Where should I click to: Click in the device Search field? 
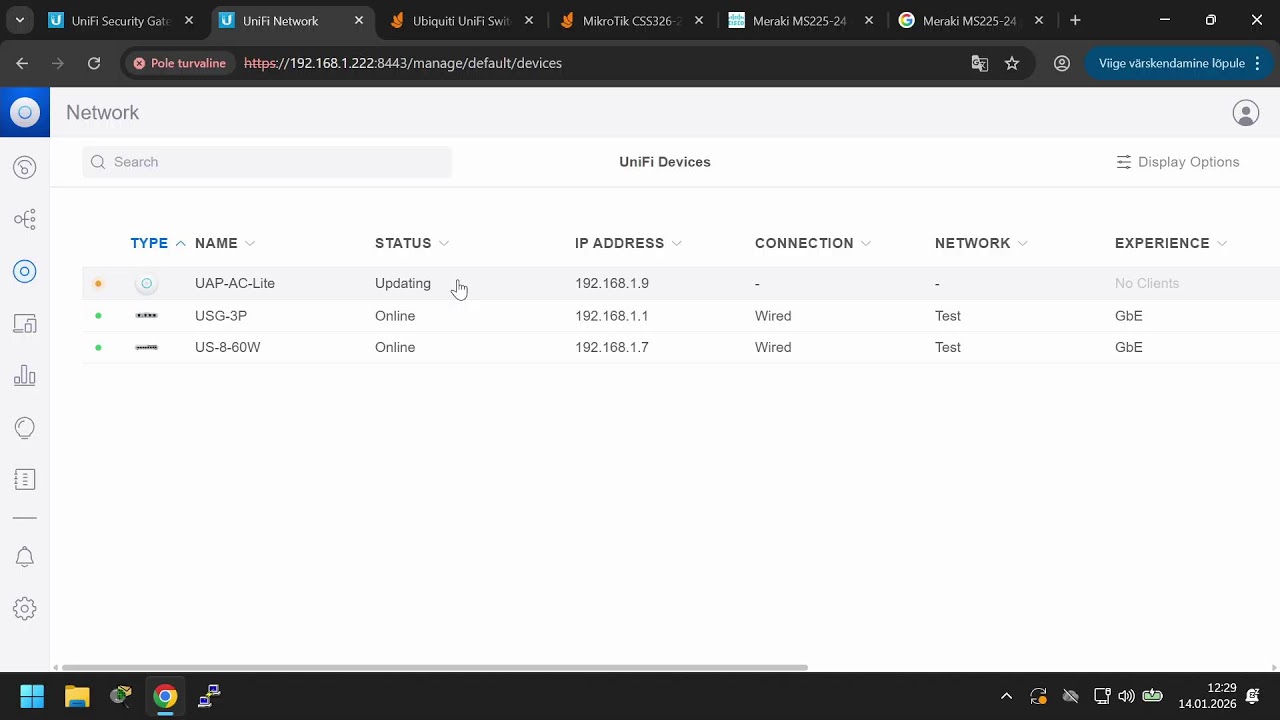[267, 162]
